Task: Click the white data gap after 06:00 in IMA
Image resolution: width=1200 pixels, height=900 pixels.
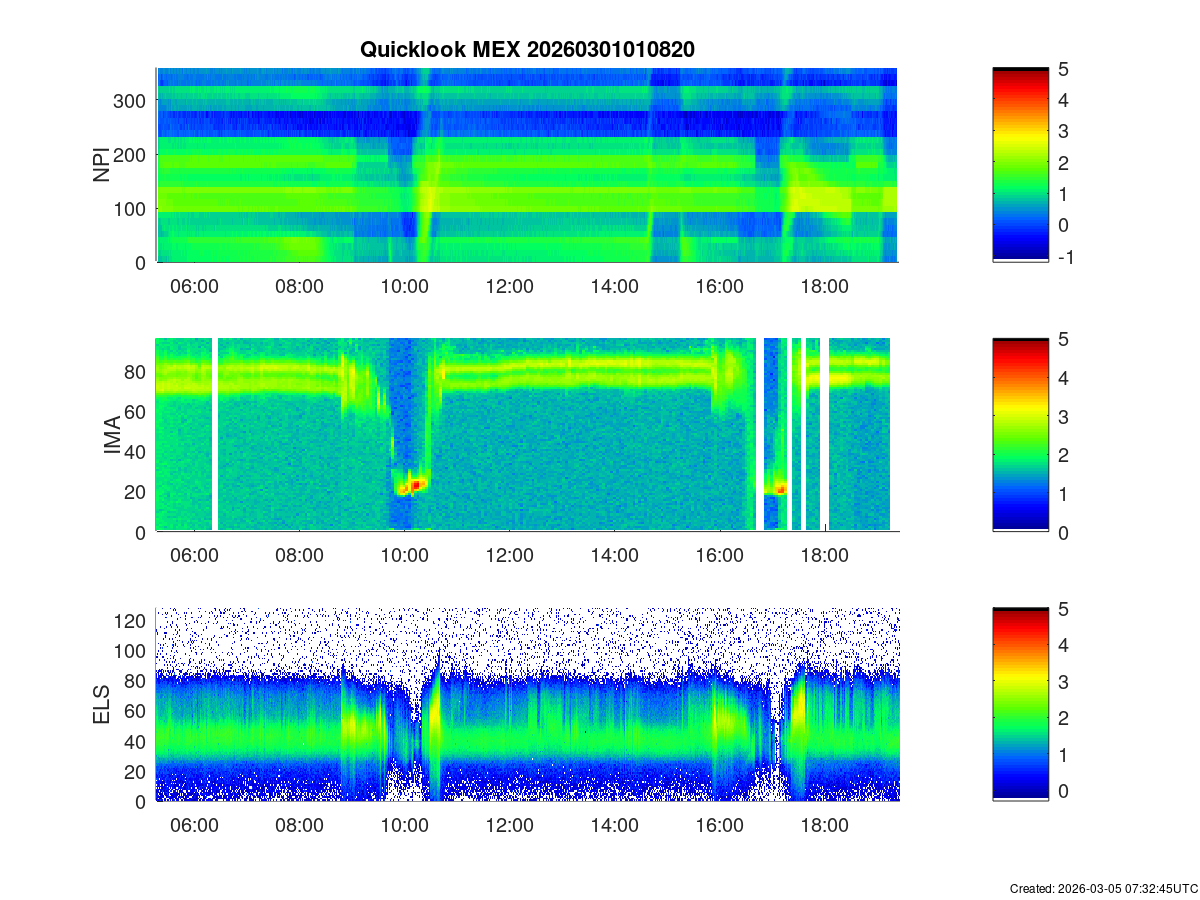Action: pos(215,435)
